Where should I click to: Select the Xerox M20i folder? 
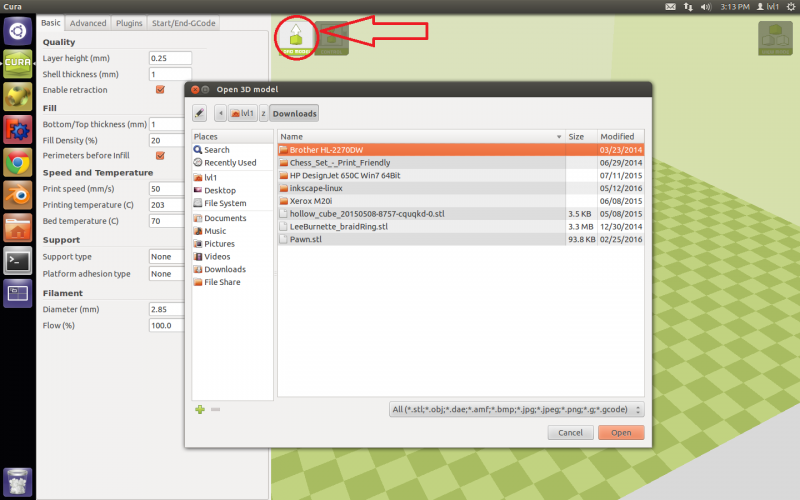[461, 201]
